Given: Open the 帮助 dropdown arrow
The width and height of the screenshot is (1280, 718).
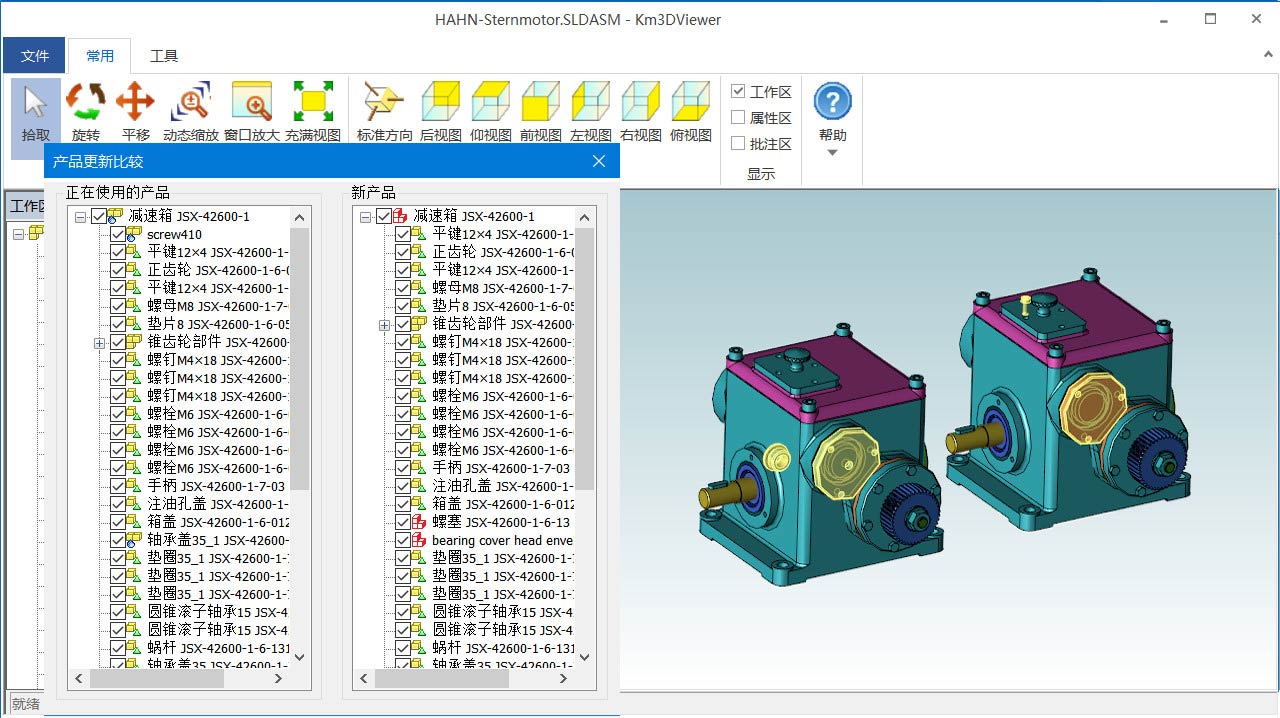Looking at the screenshot, I should click(x=832, y=153).
